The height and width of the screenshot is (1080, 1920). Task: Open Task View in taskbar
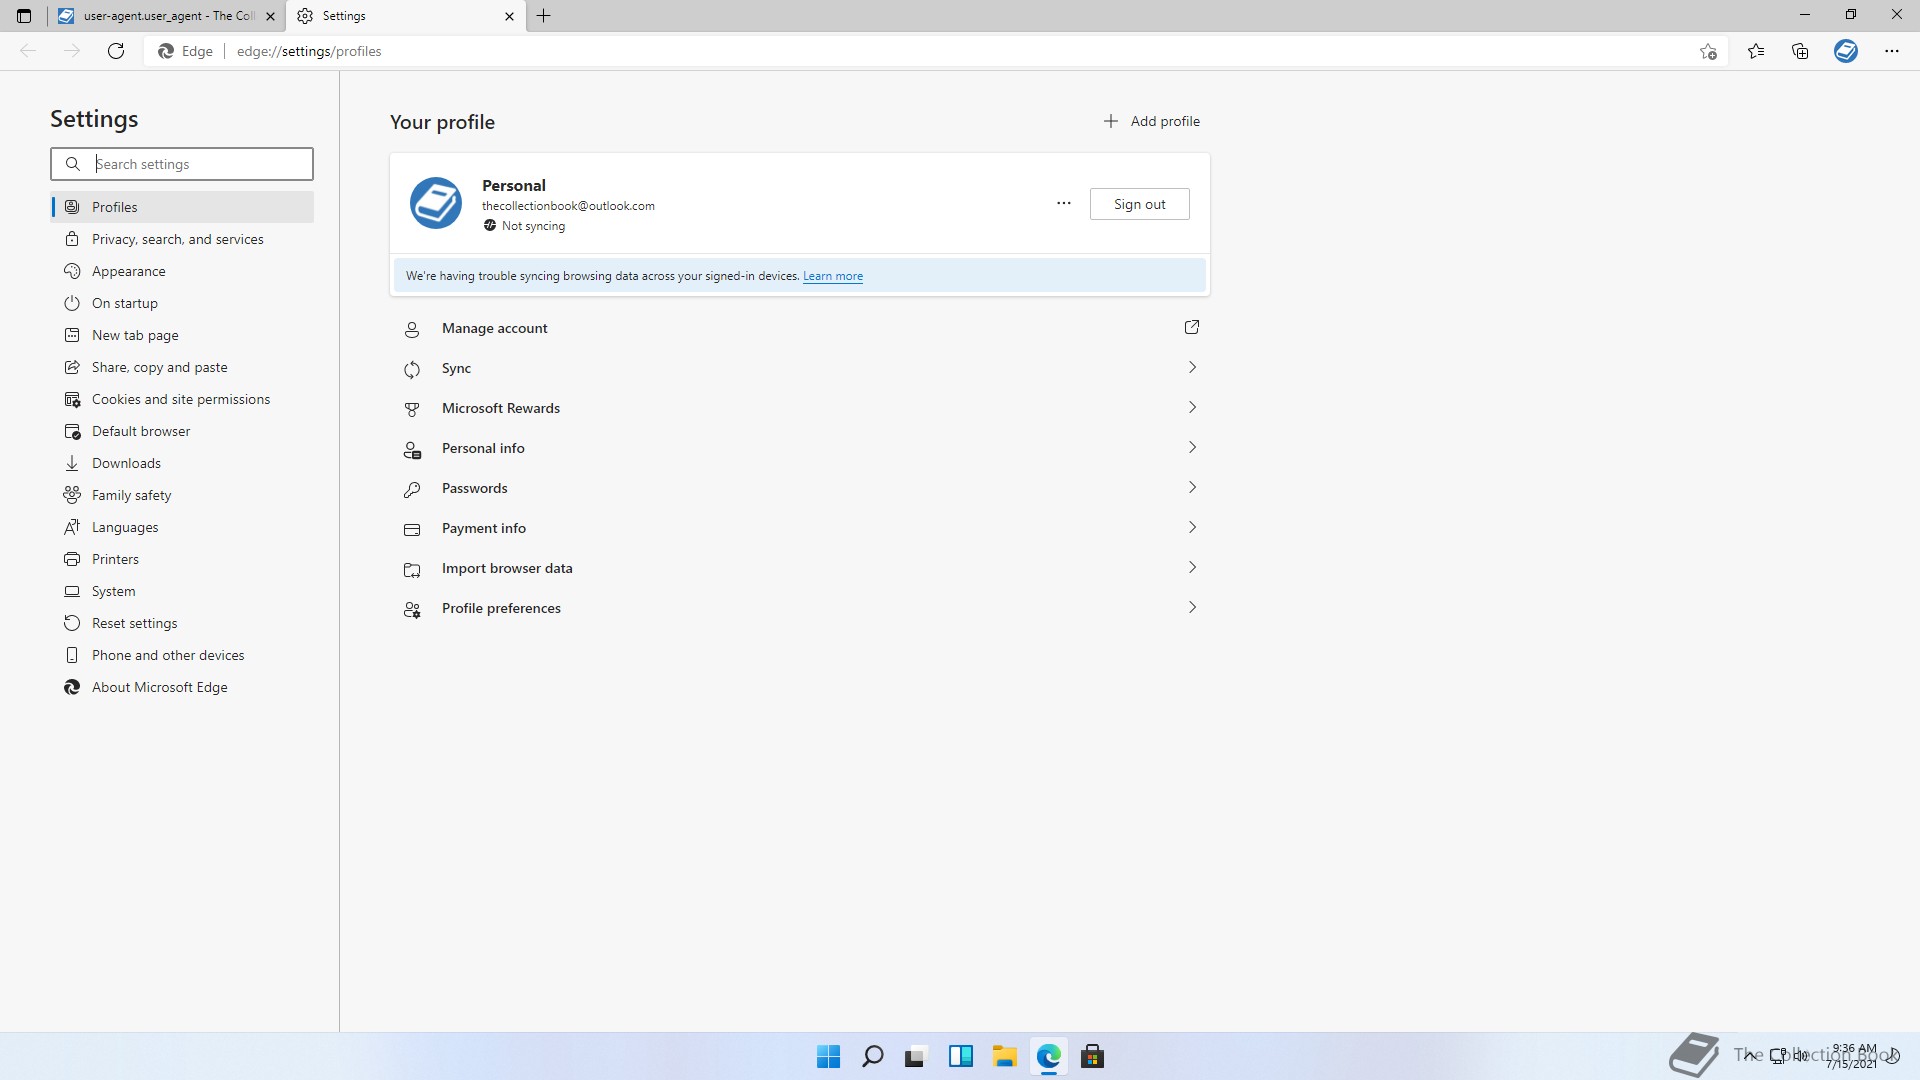916,1056
